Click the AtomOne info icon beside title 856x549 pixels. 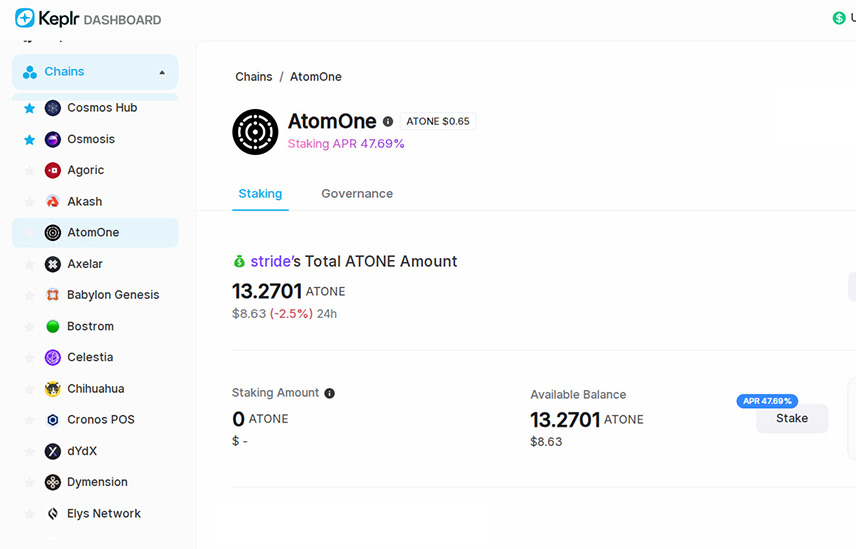point(388,122)
